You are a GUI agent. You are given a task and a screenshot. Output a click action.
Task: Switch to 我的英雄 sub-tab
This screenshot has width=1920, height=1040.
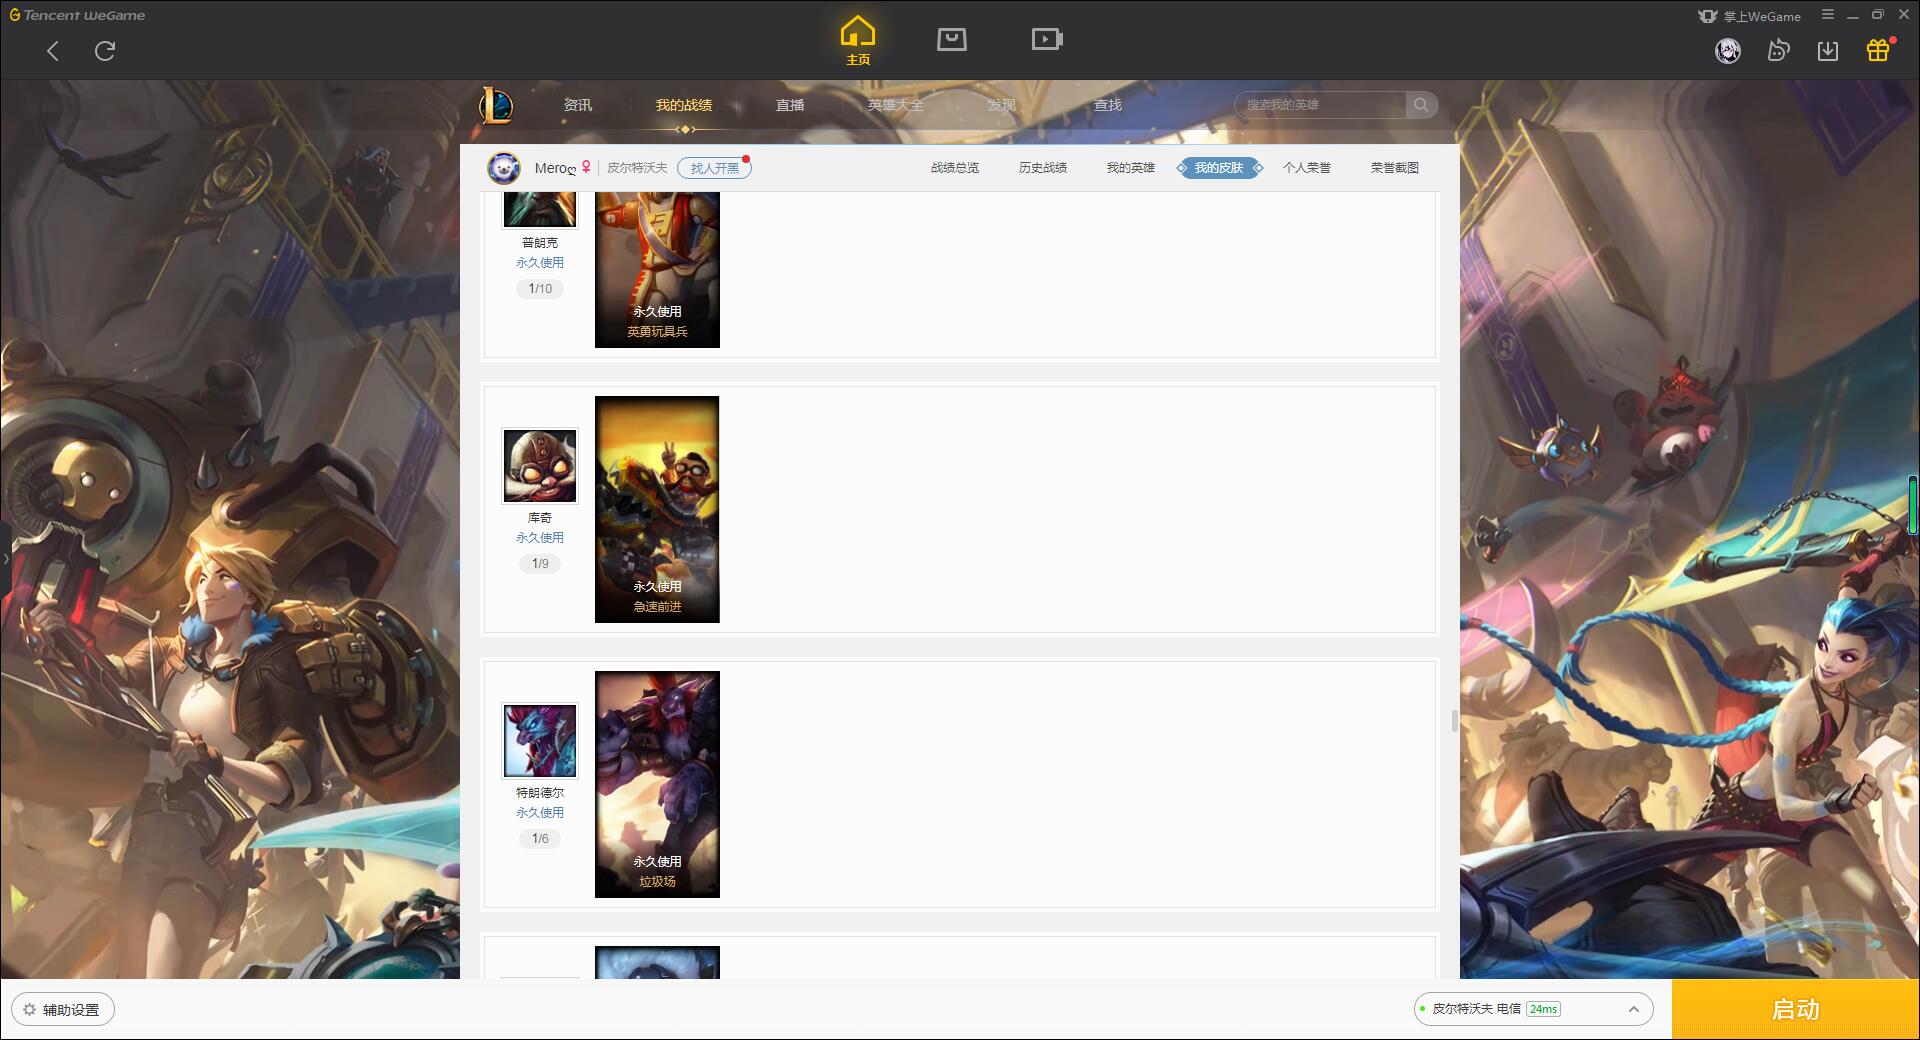[1131, 168]
